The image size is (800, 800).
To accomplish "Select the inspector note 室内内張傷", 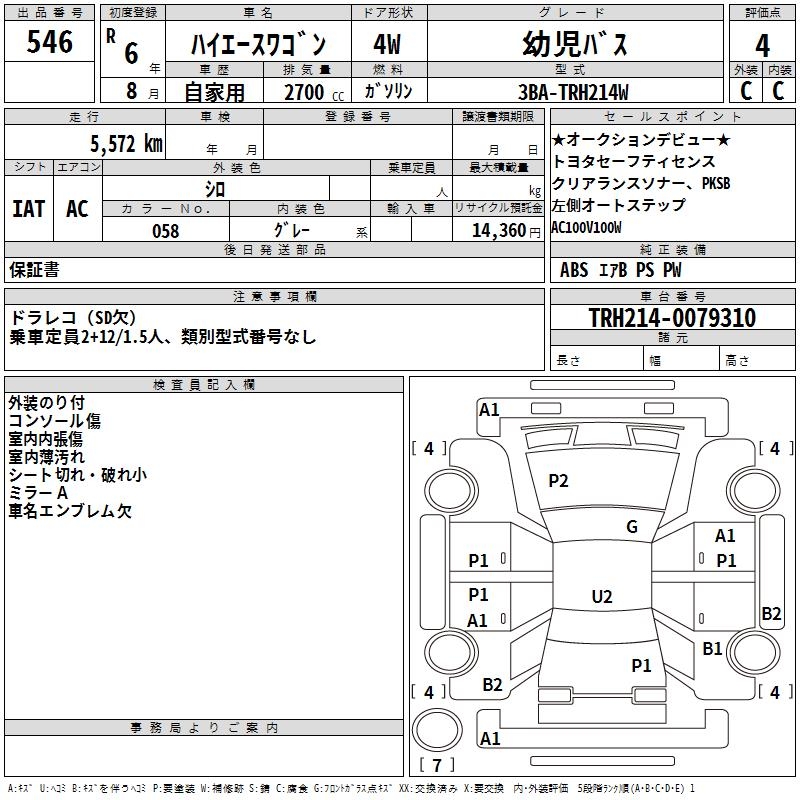I will click(x=45, y=438).
